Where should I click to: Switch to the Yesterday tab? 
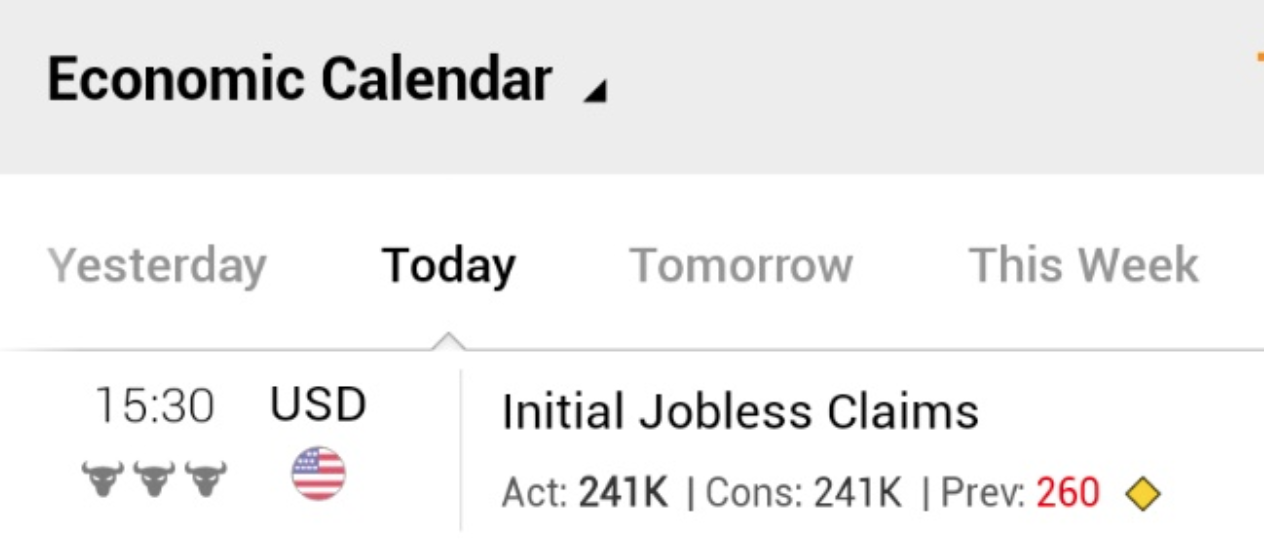[157, 266]
